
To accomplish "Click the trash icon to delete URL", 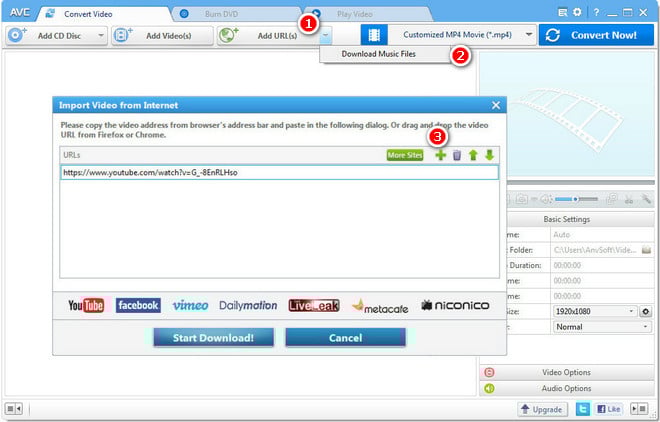I will 457,155.
